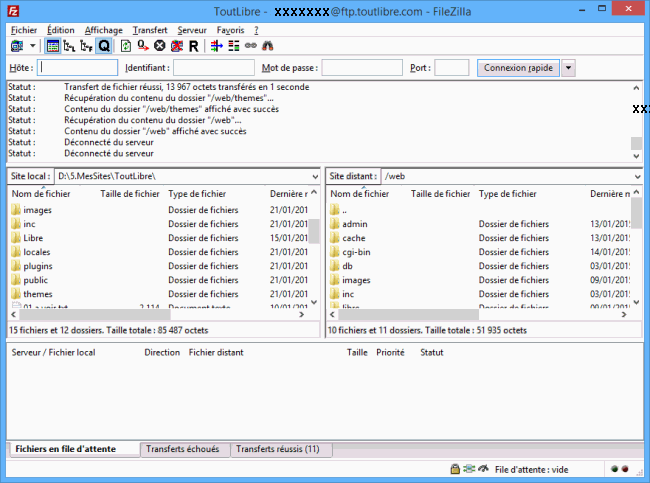Expand the Site local path dropdown

point(315,177)
